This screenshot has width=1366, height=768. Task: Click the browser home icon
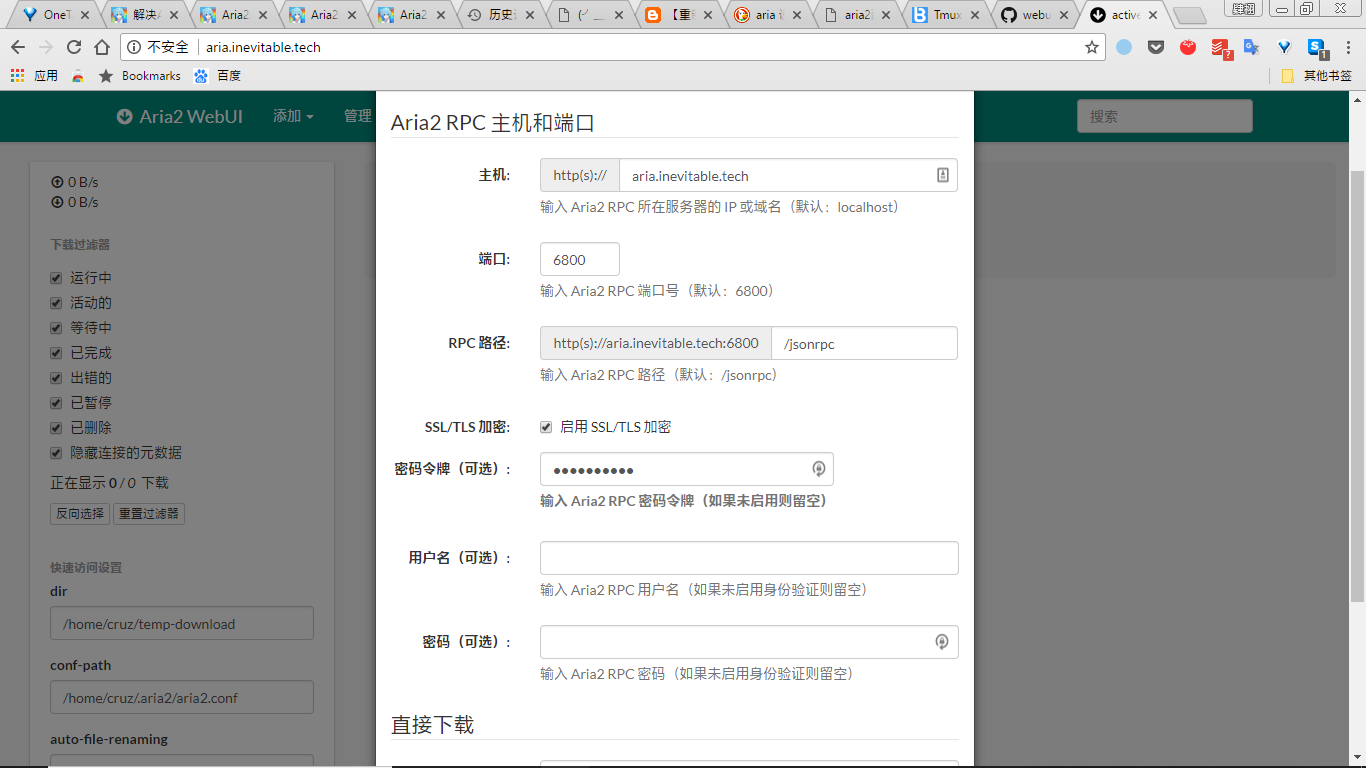click(102, 47)
